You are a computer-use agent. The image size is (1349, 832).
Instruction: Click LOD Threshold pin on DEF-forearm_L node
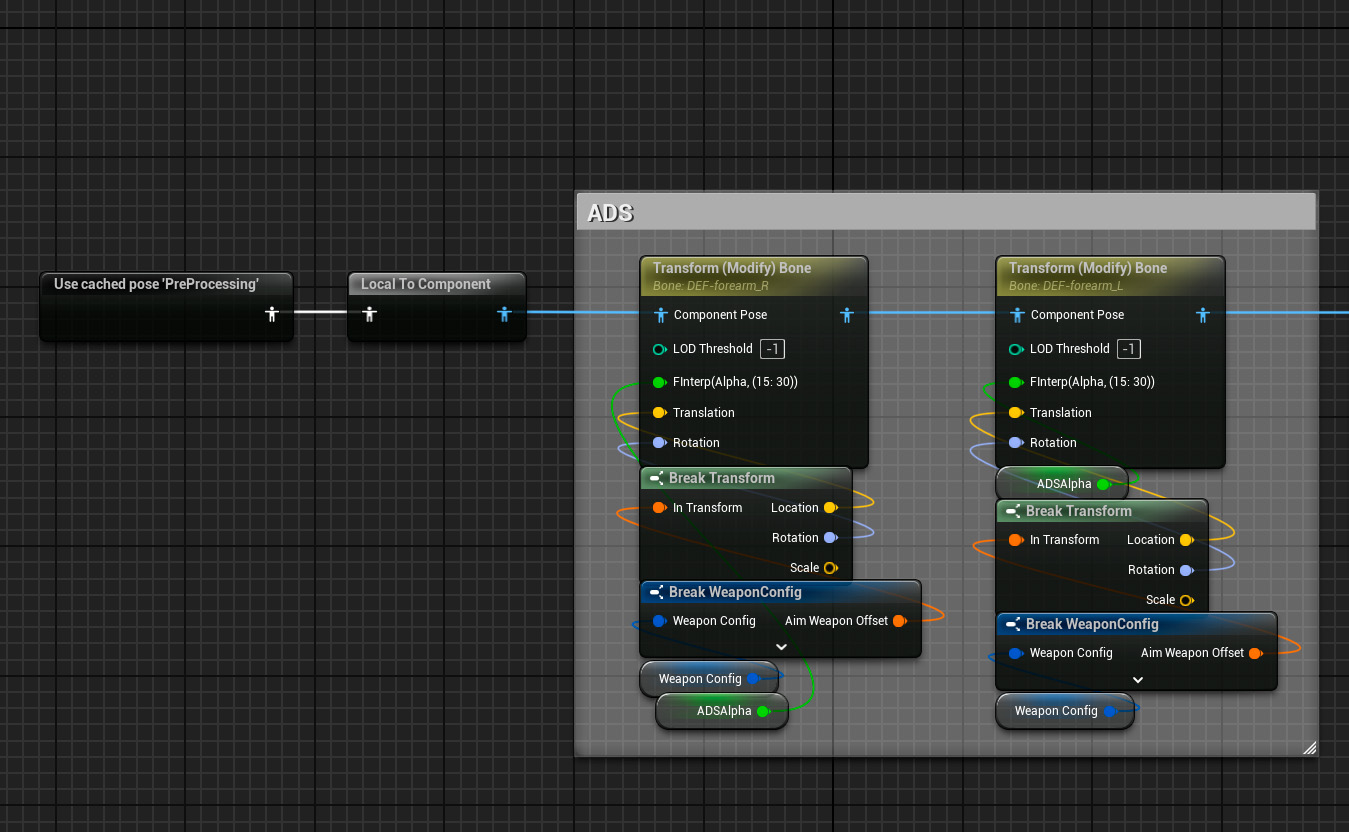[x=1016, y=349]
